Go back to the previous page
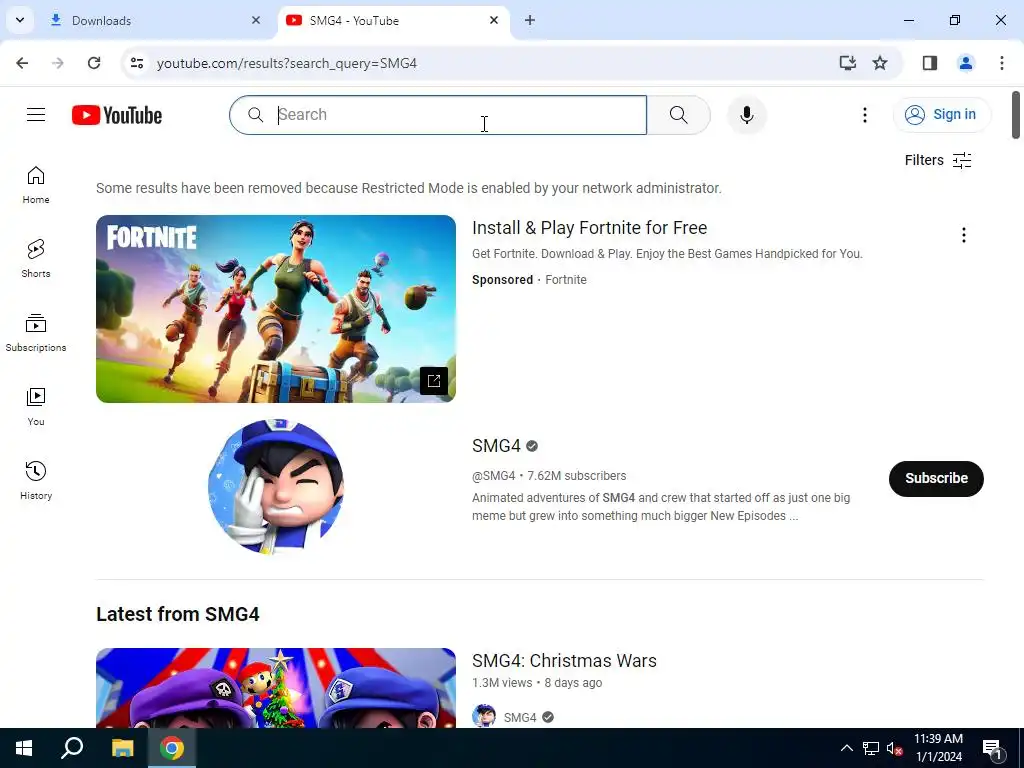Screen dimensions: 1024x768 22,63
